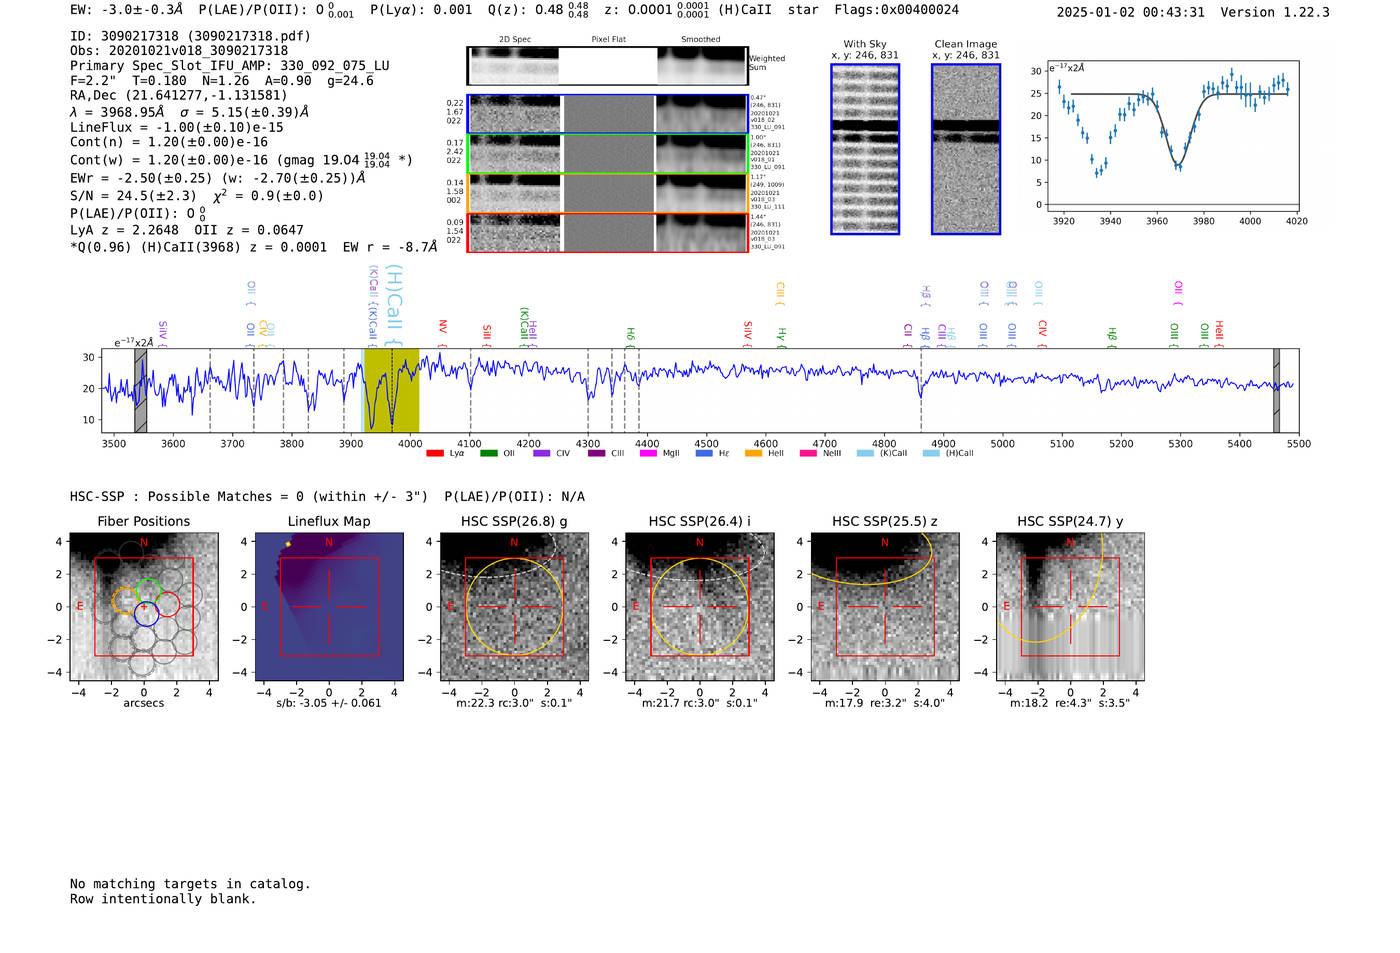Click the CIV purple legend swatch
This screenshot has height=953, width=1400.
pyautogui.click(x=542, y=454)
